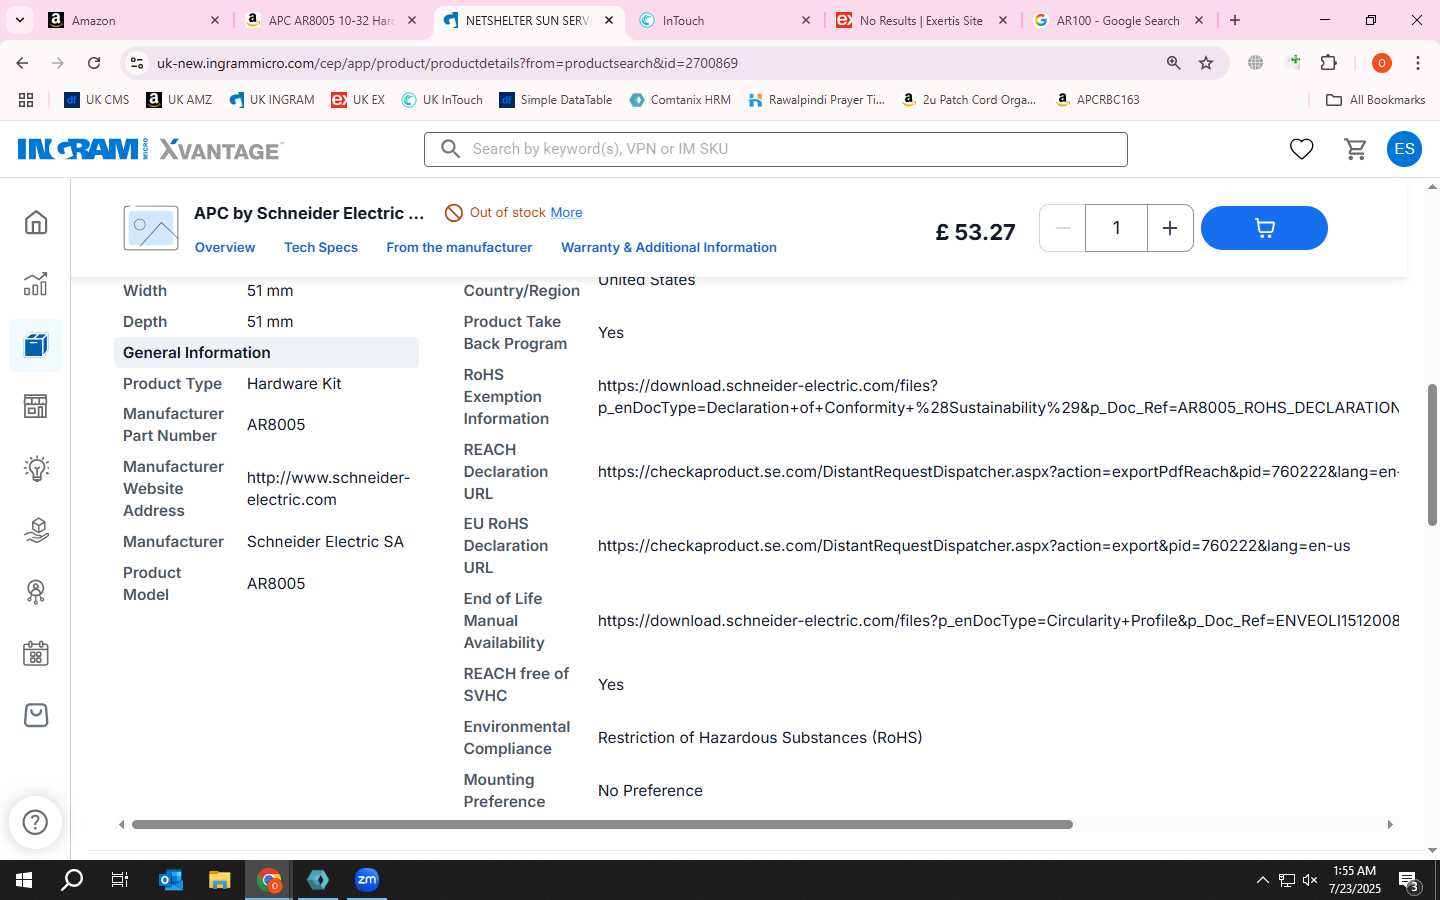Viewport: 1440px width, 900px height.
Task: Open File Explorer from the taskbar
Action: 220,880
